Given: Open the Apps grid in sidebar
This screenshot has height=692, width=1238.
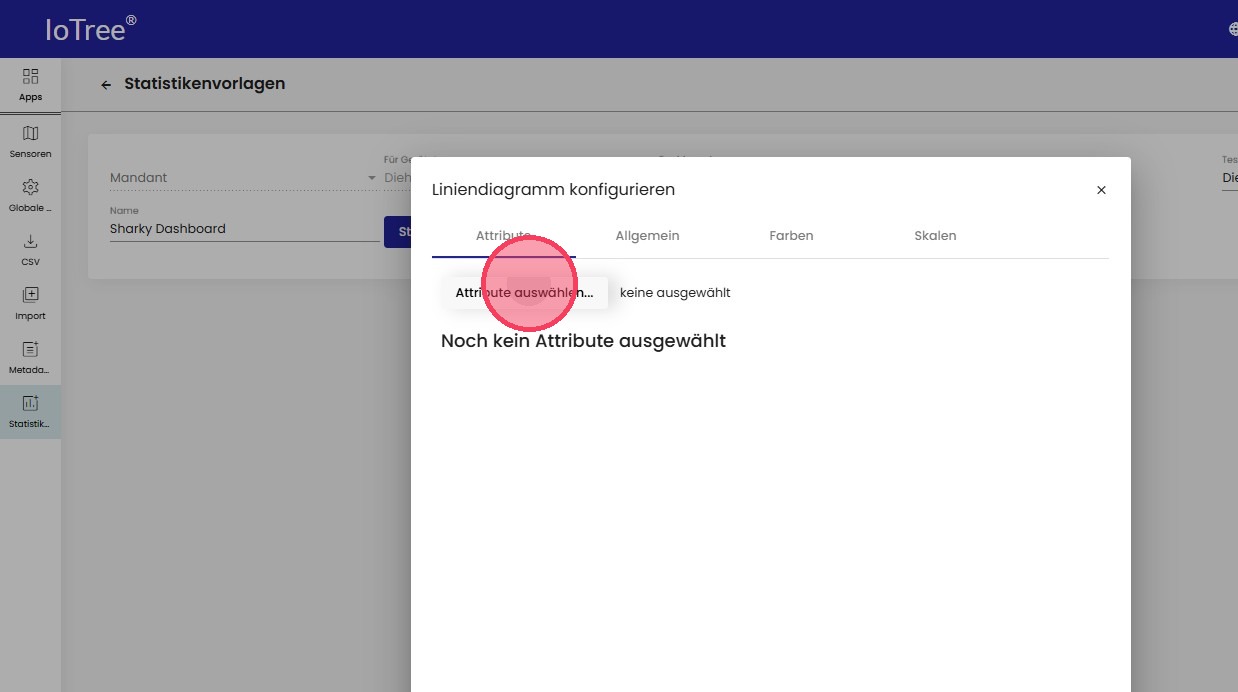Looking at the screenshot, I should 30,84.
